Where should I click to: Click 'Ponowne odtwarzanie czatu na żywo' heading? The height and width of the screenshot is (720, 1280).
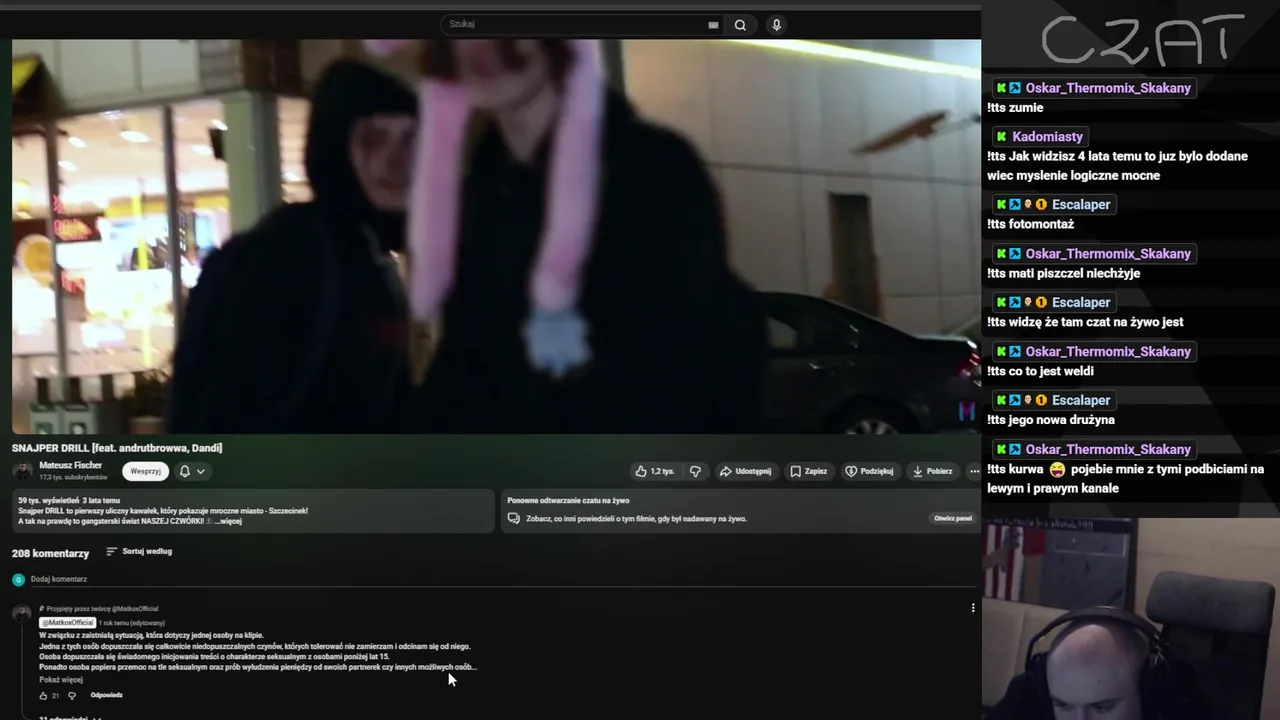point(568,500)
